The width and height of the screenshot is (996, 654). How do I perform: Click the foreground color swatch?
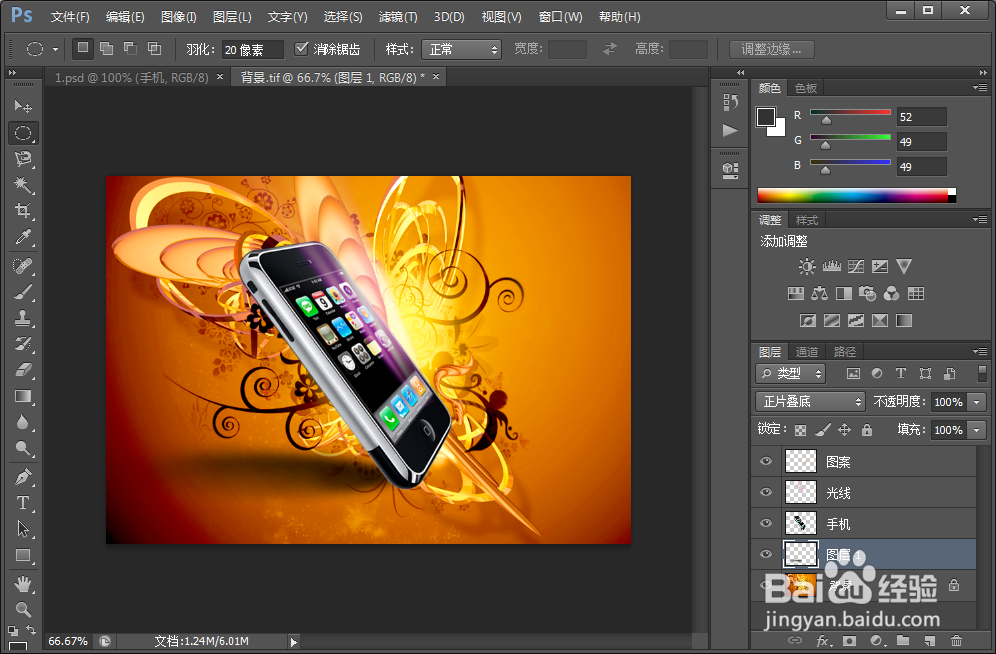pyautogui.click(x=765, y=117)
